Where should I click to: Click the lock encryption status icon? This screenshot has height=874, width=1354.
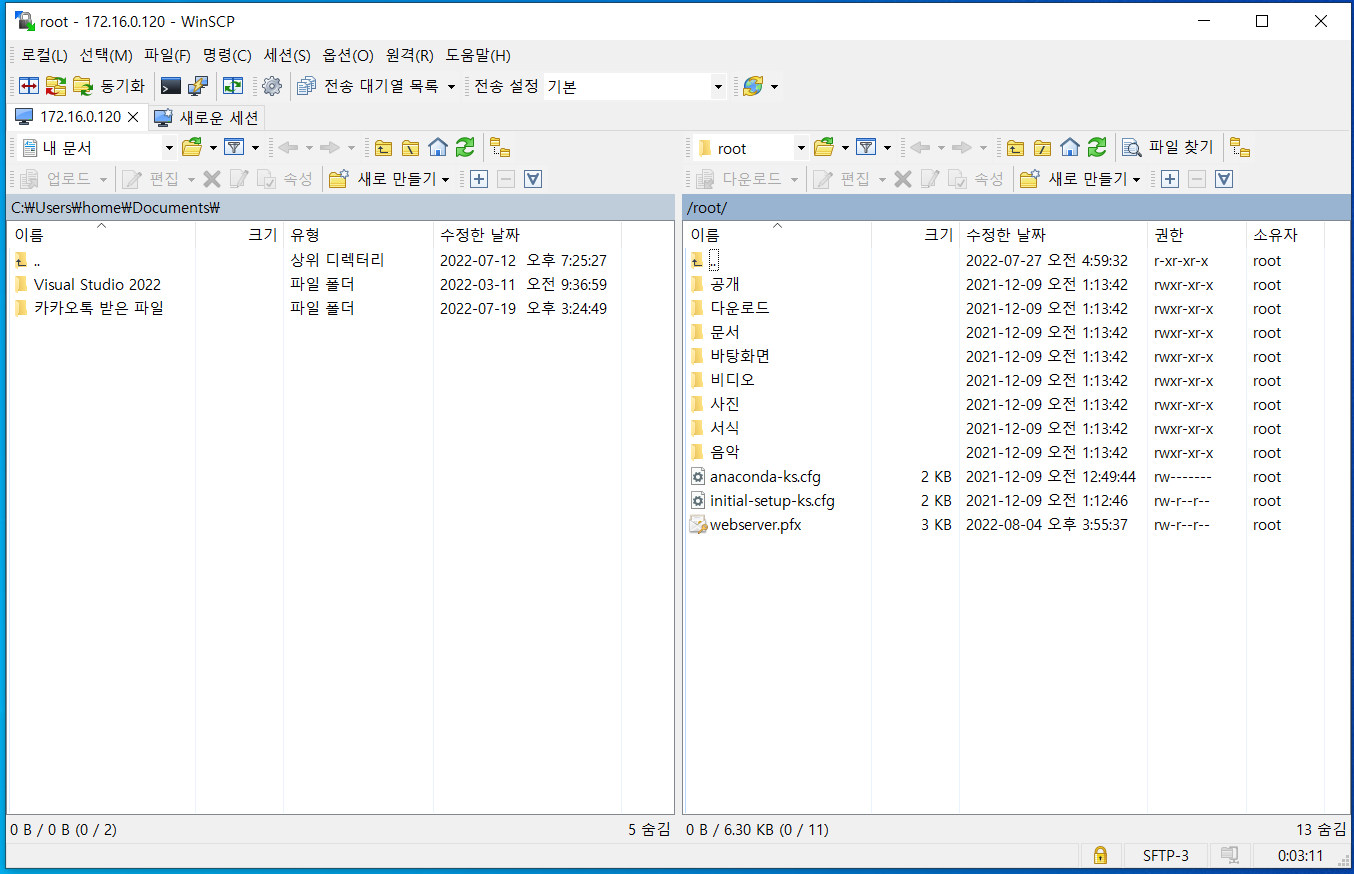[x=1100, y=855]
